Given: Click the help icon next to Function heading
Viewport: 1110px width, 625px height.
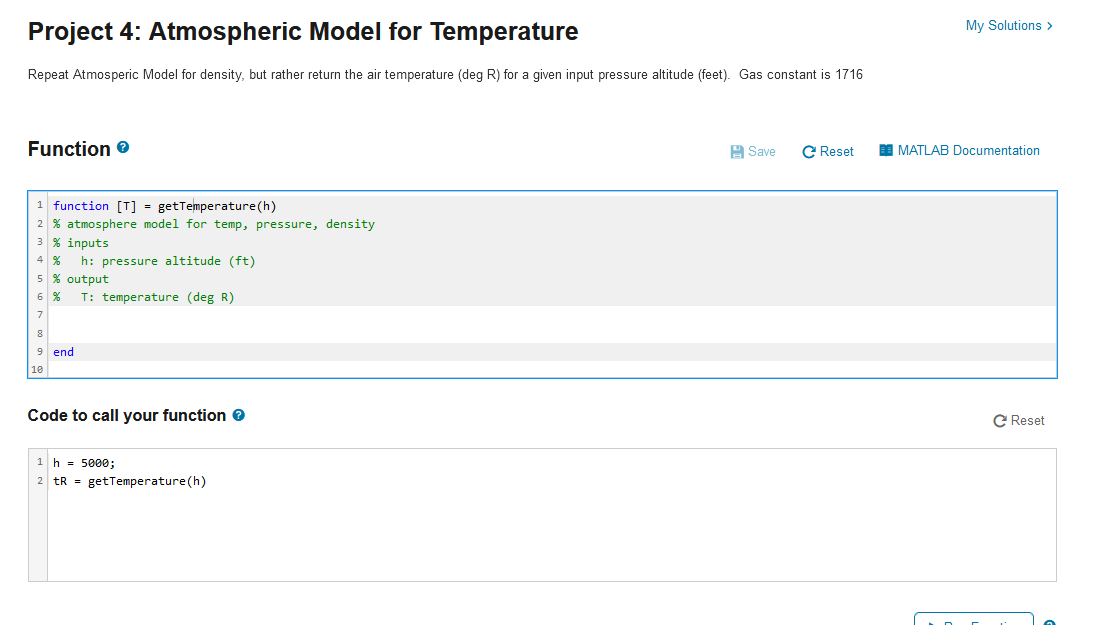Looking at the screenshot, I should [123, 147].
